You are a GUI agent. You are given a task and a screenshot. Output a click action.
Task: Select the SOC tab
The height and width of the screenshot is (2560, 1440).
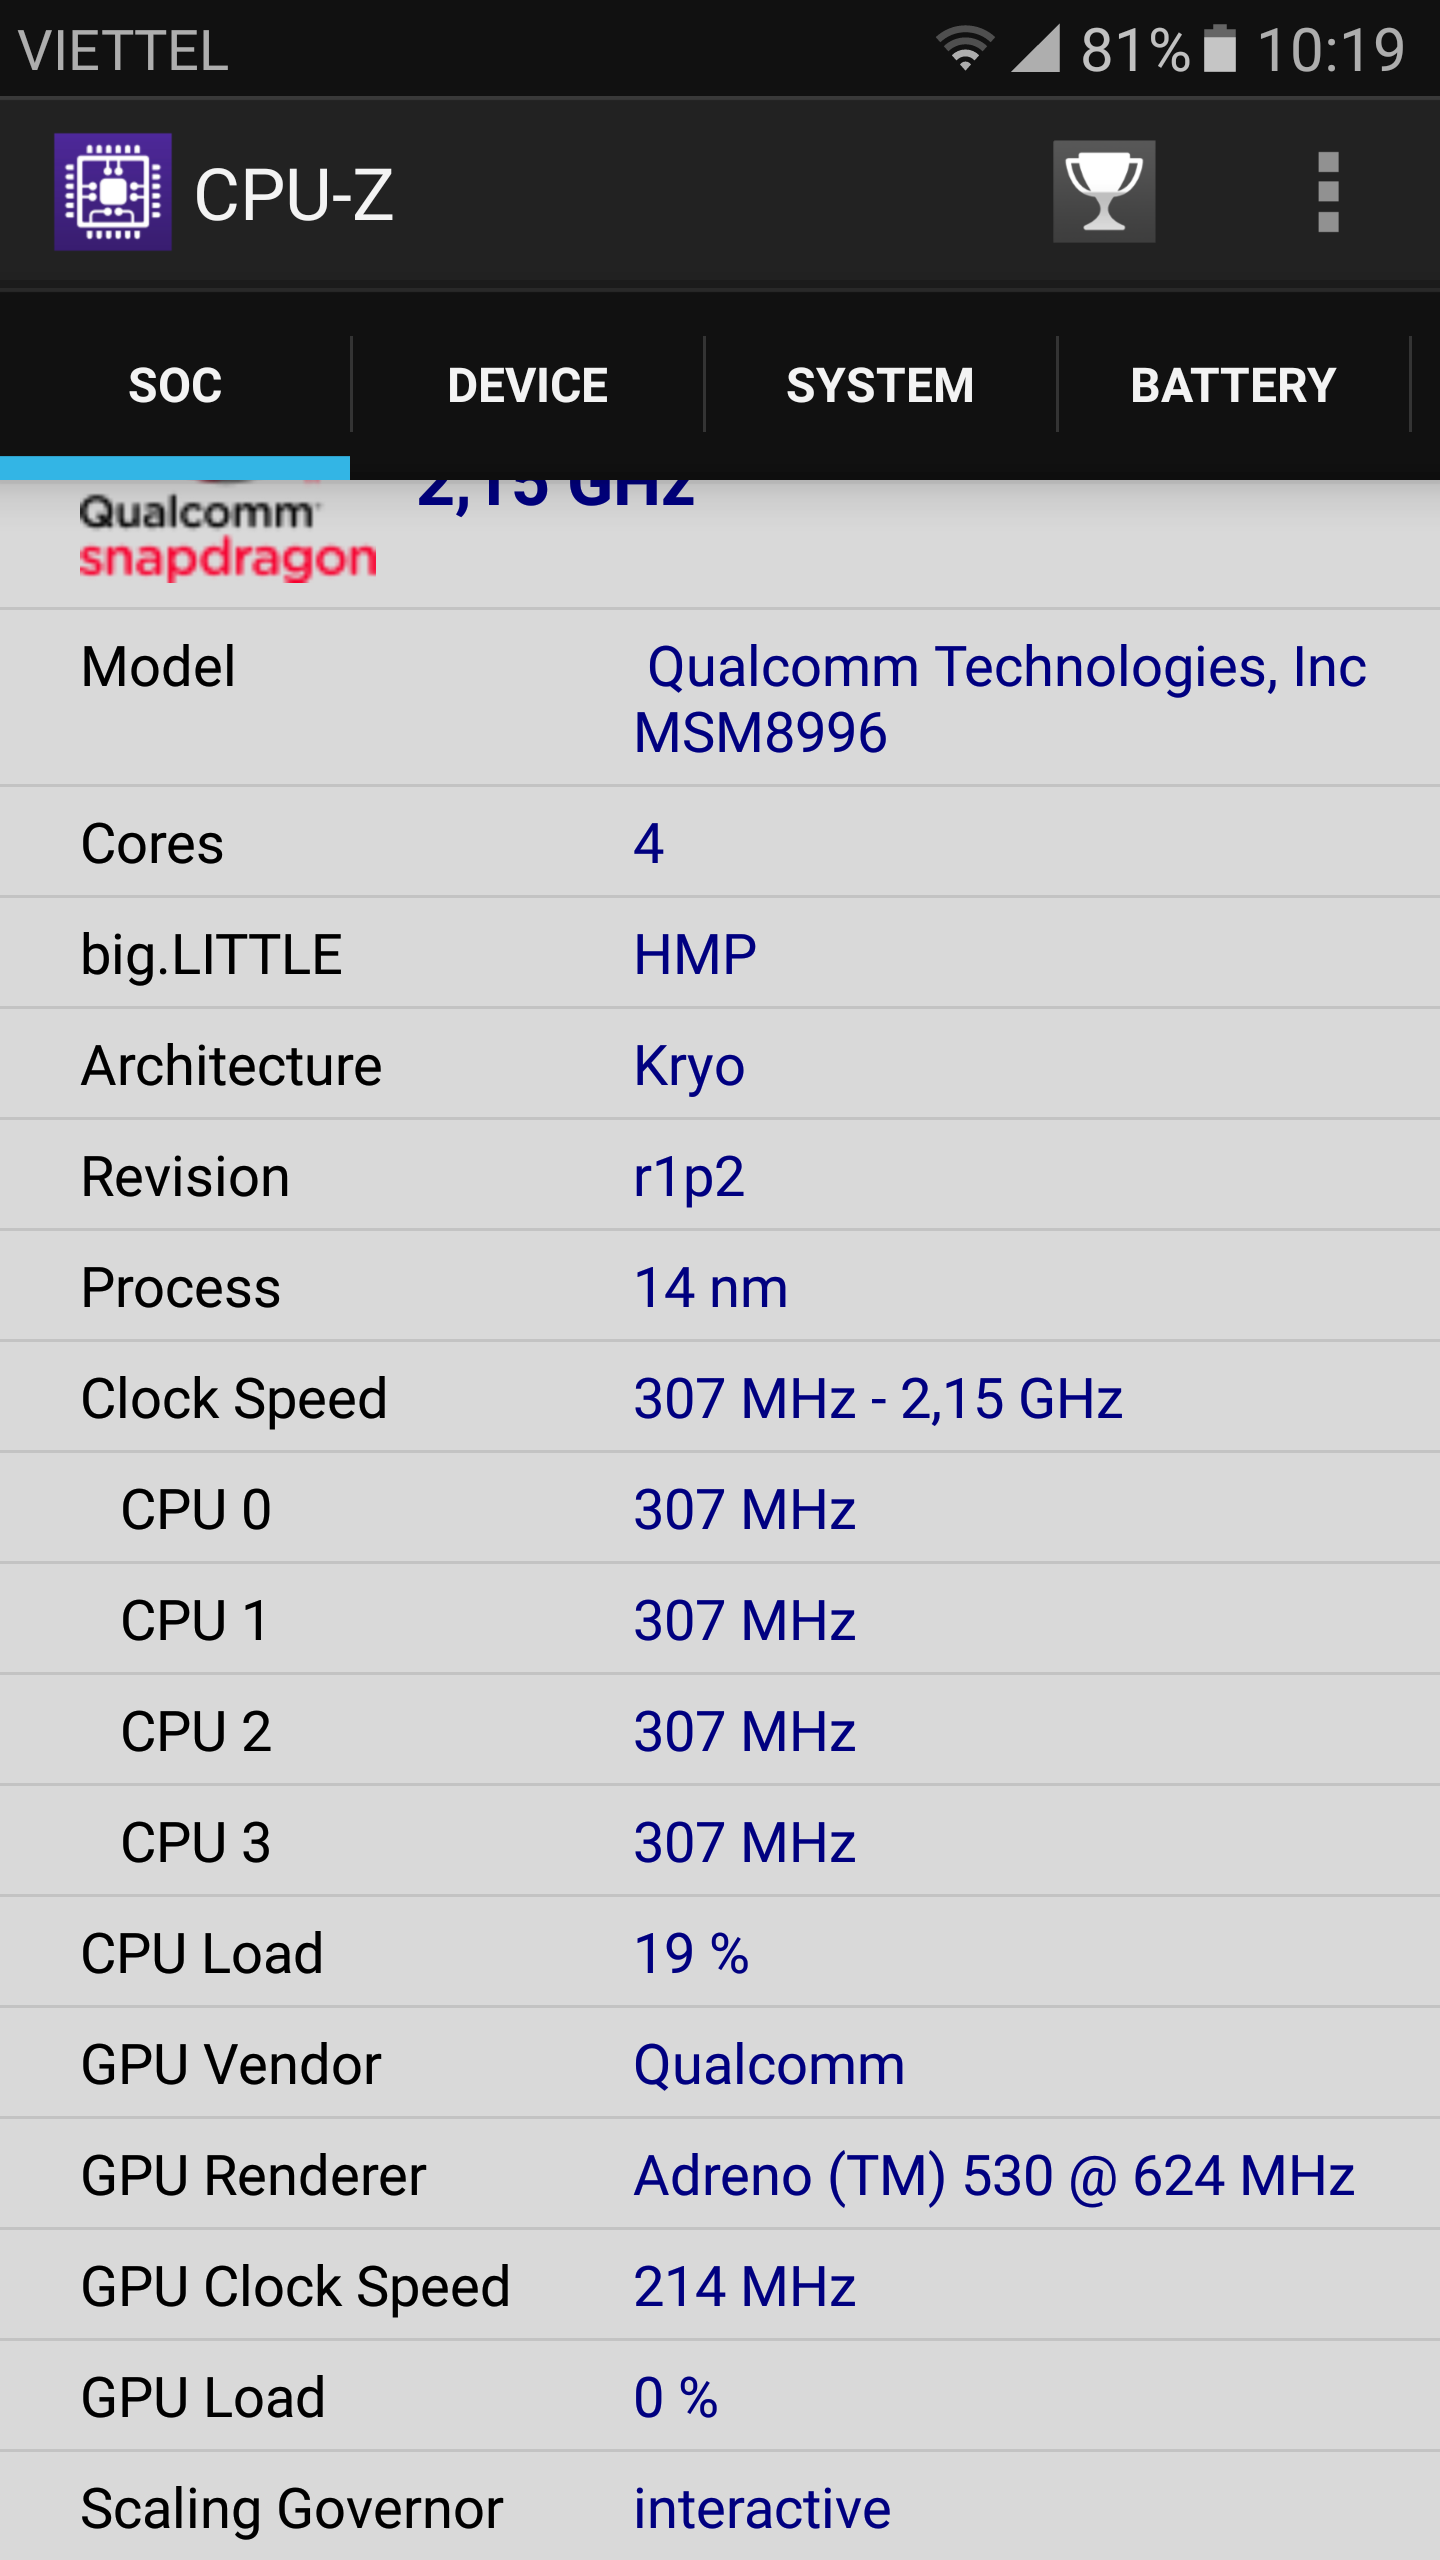coord(175,385)
